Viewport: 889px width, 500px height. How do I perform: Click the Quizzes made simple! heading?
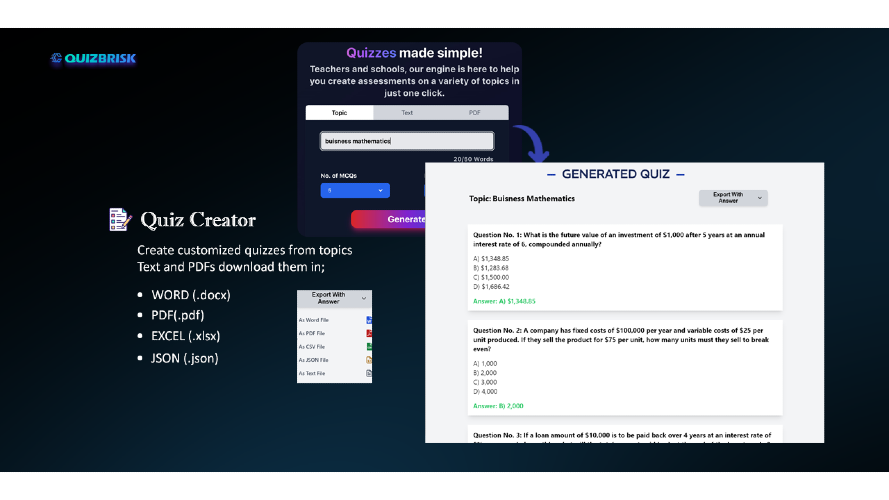[414, 53]
